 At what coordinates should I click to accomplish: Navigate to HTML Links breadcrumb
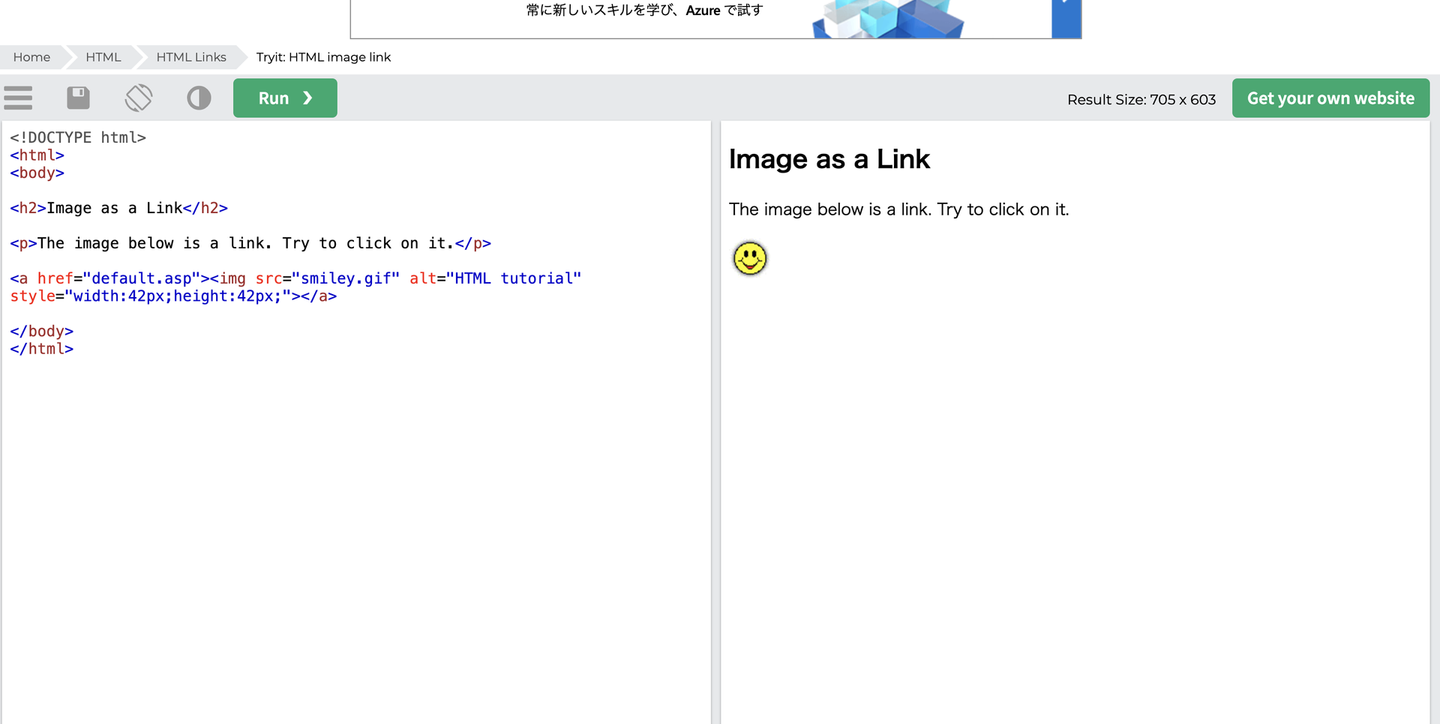tap(191, 57)
